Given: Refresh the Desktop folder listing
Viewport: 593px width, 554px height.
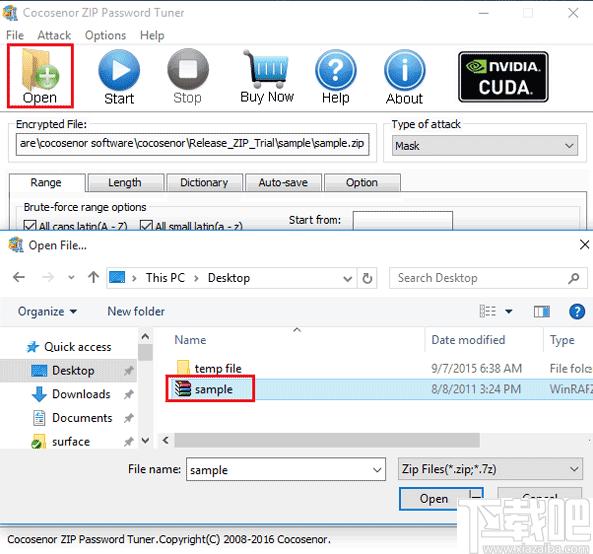Looking at the screenshot, I should (367, 278).
